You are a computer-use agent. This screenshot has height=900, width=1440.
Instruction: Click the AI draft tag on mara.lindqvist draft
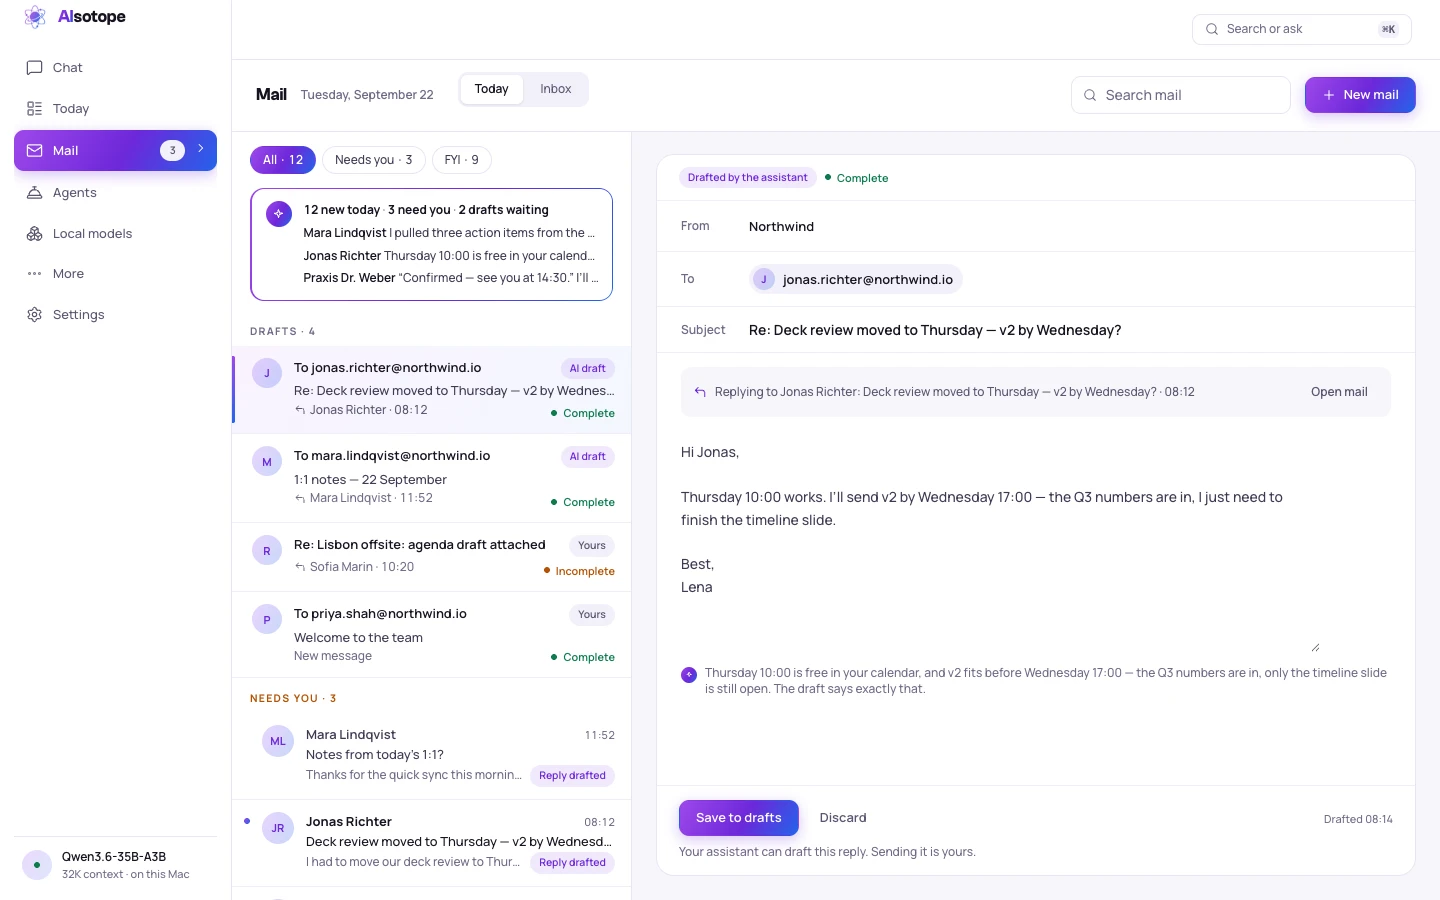(x=588, y=457)
